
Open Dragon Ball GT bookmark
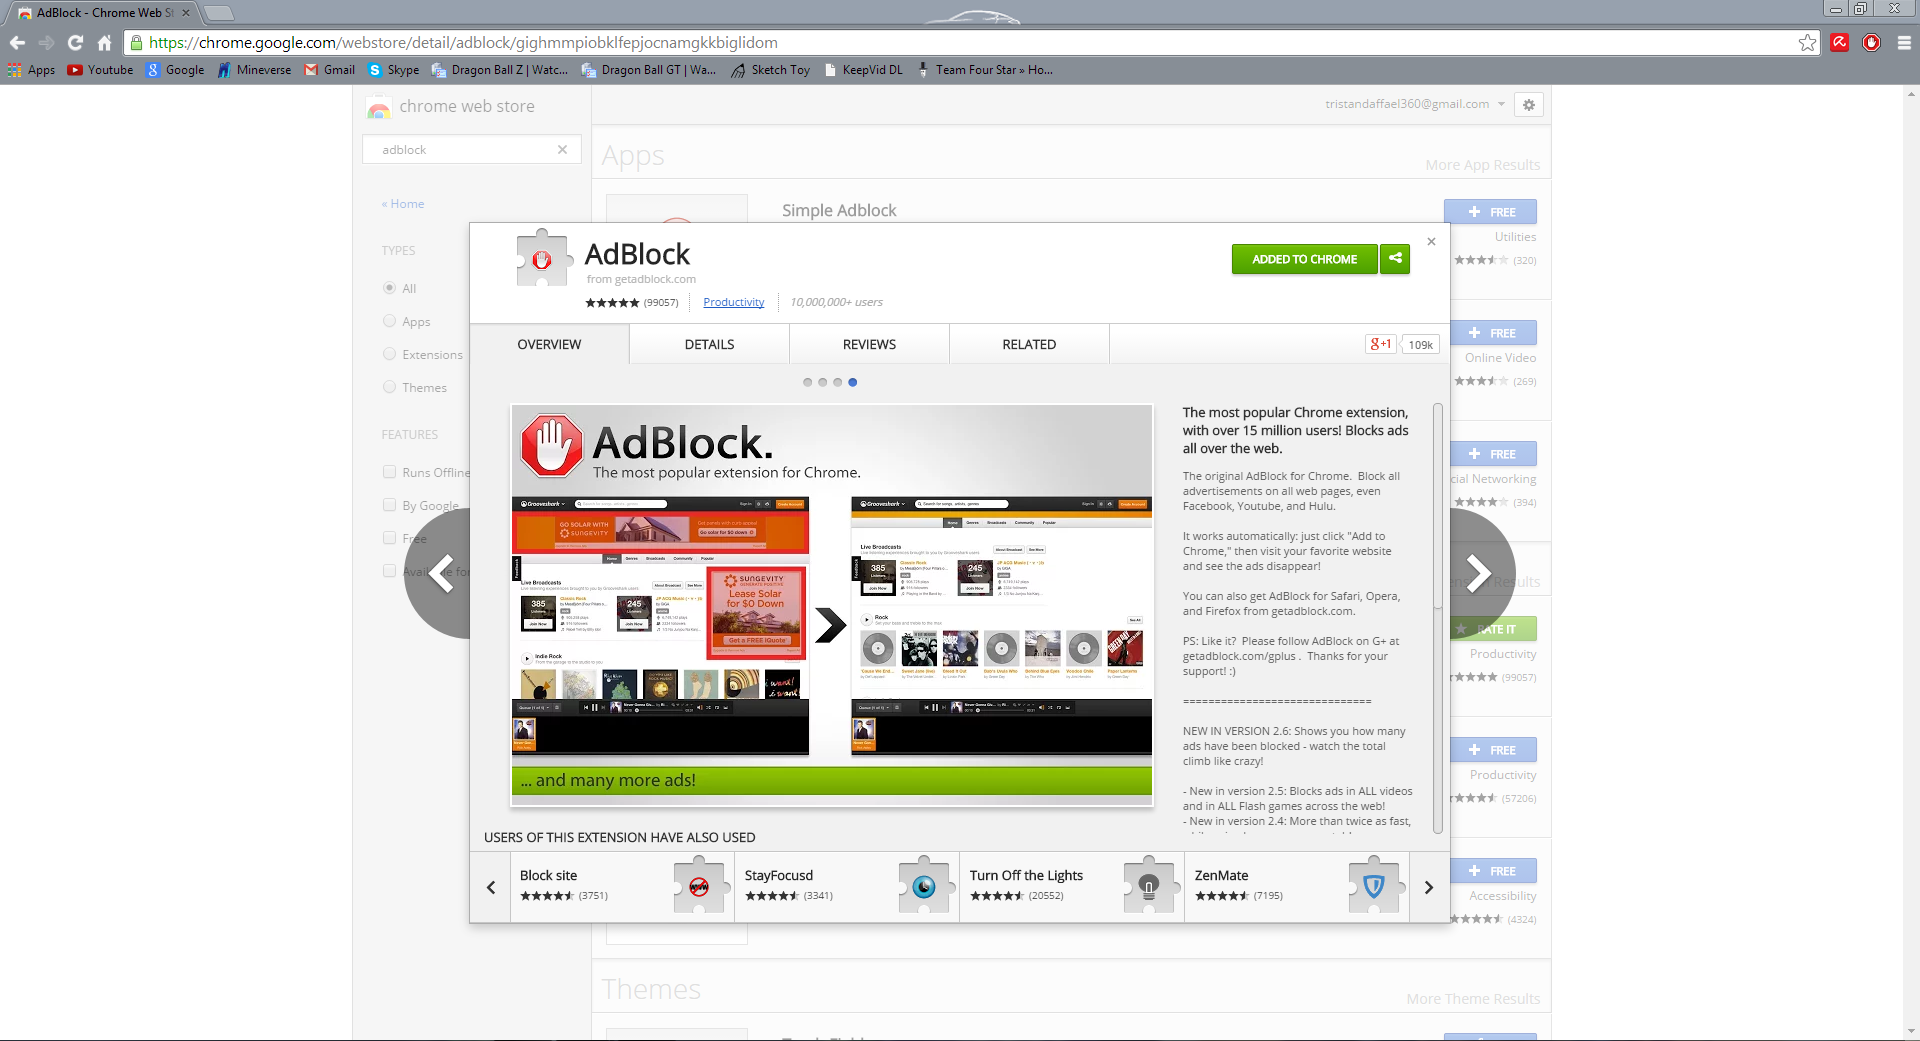tap(649, 70)
